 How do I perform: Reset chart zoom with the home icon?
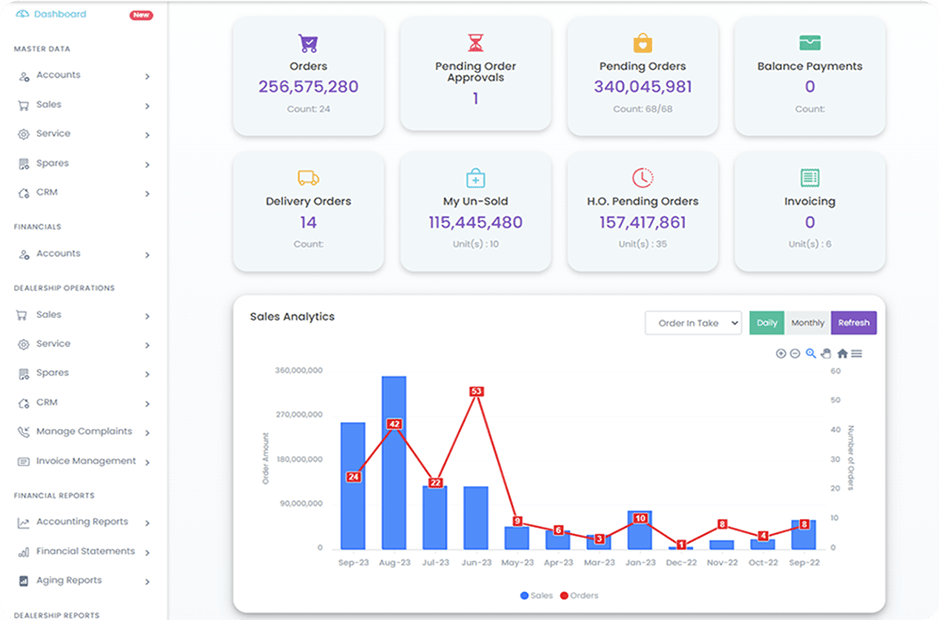tap(842, 353)
